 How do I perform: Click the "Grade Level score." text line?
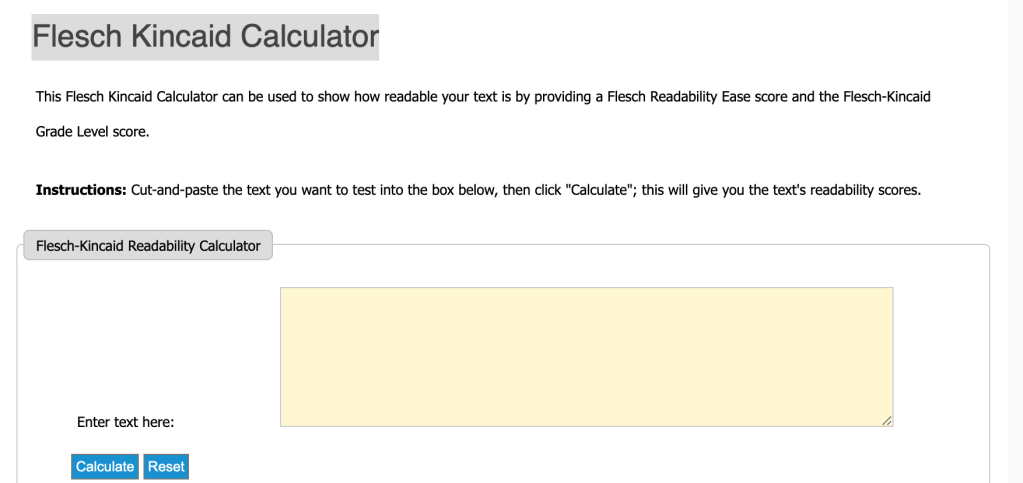(92, 132)
